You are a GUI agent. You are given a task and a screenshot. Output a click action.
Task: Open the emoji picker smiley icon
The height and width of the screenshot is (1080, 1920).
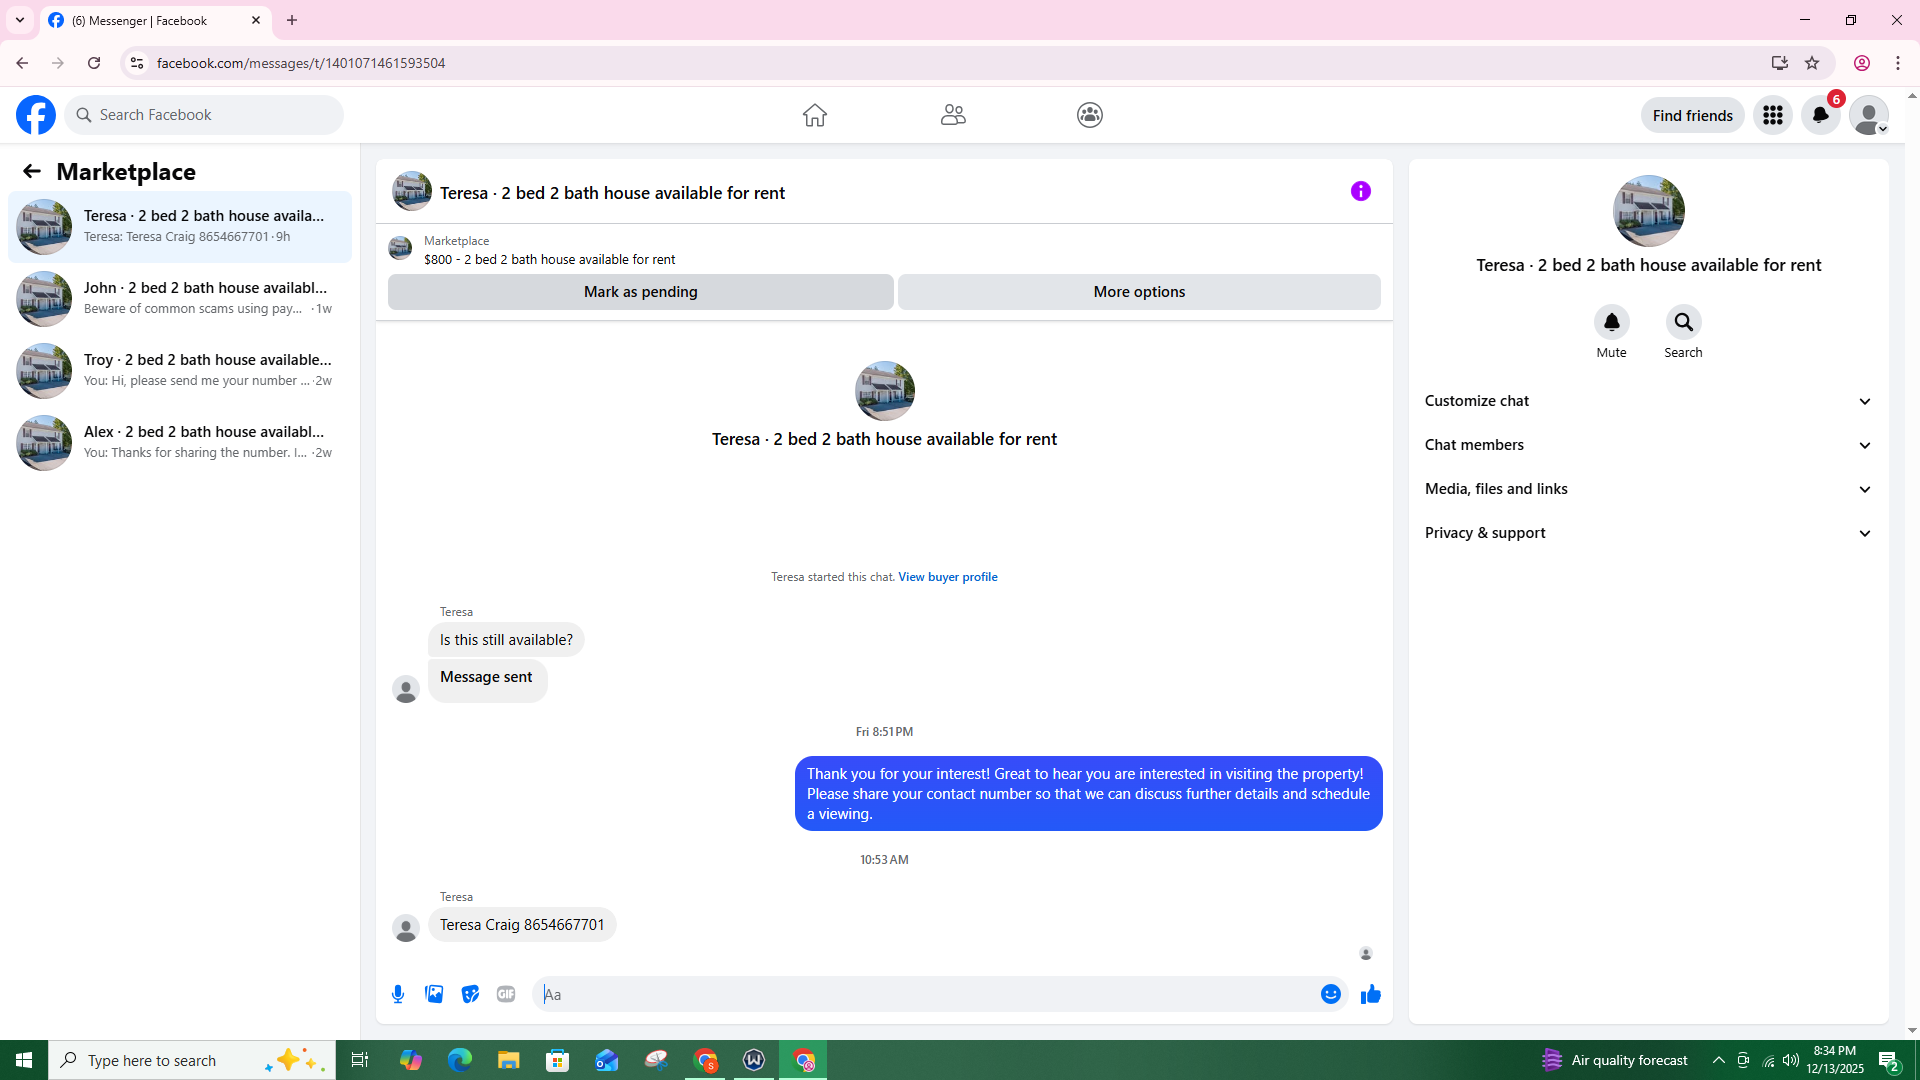pos(1330,994)
